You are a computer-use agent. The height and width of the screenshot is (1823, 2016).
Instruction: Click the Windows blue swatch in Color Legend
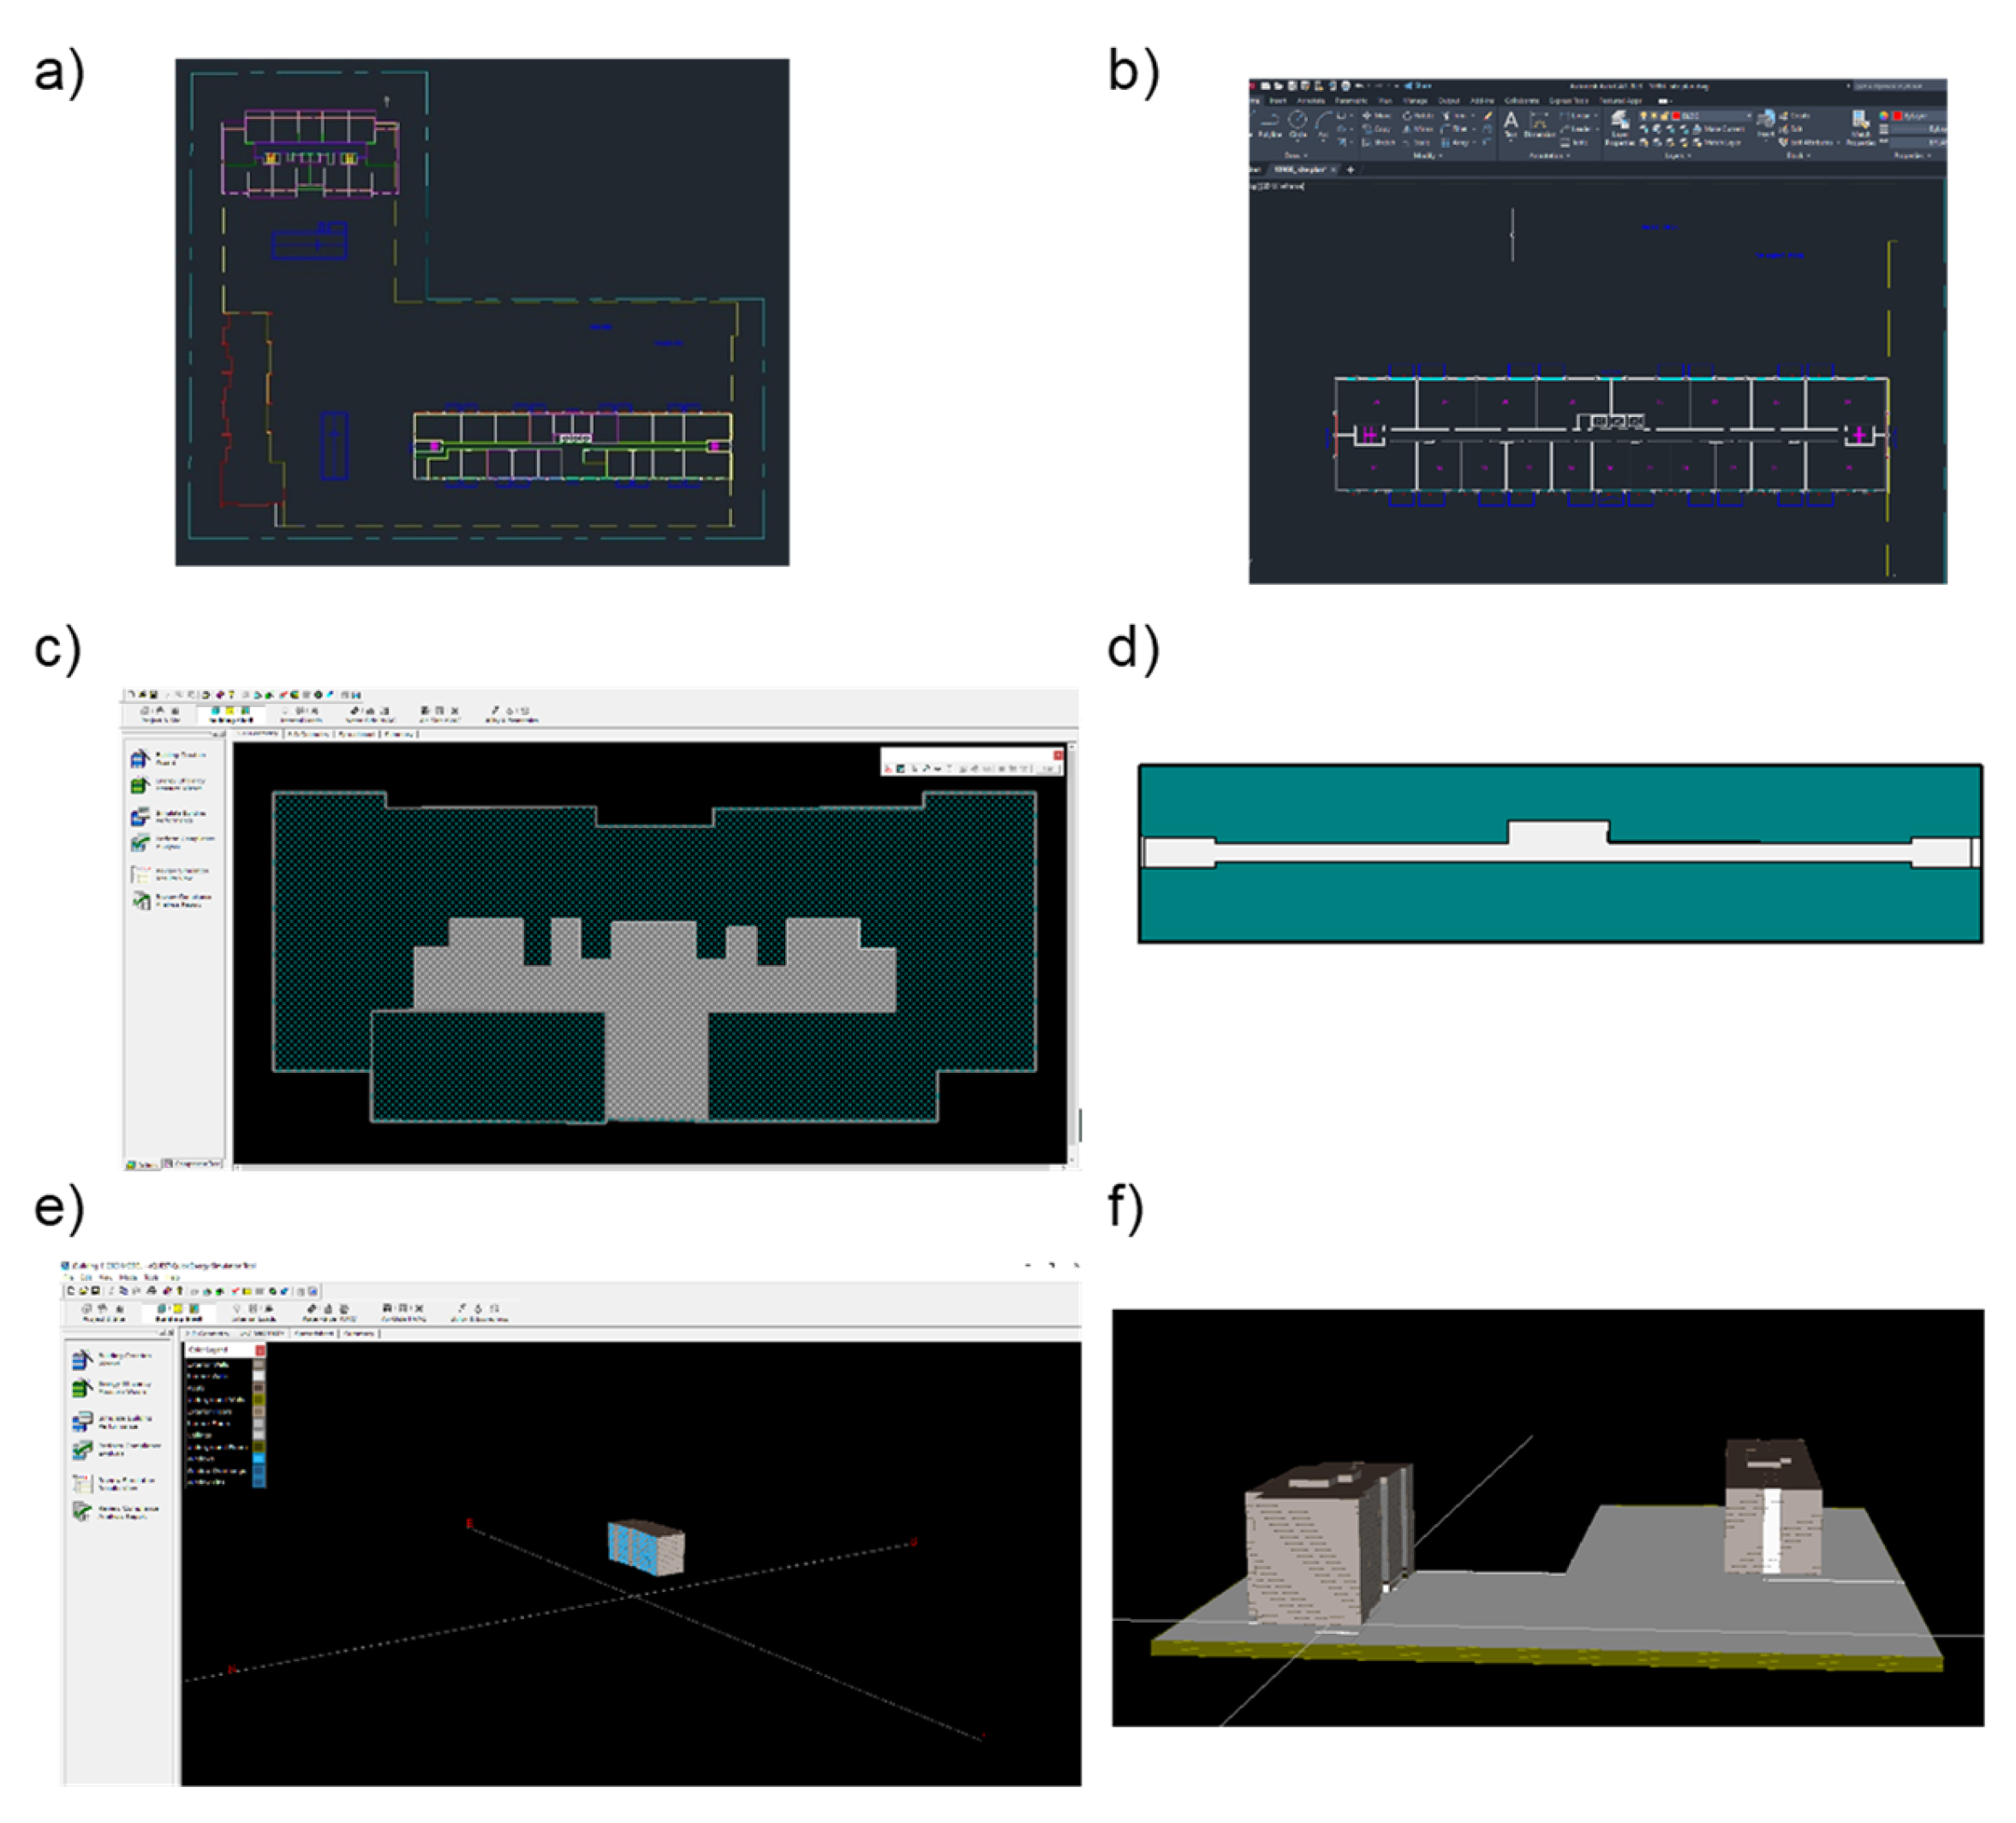[259, 1459]
